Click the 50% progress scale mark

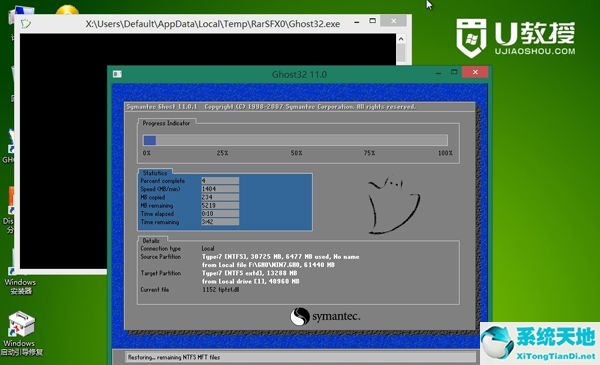[296, 153]
